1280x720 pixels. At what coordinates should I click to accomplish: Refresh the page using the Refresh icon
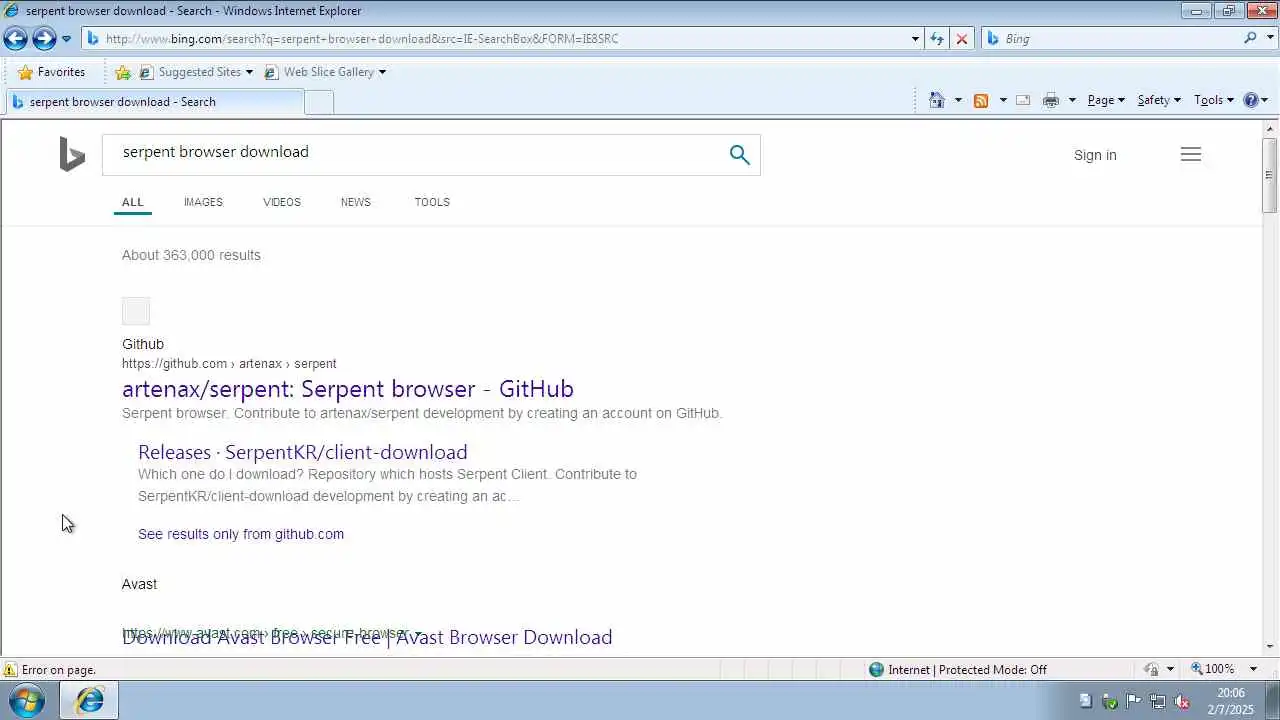tap(937, 39)
